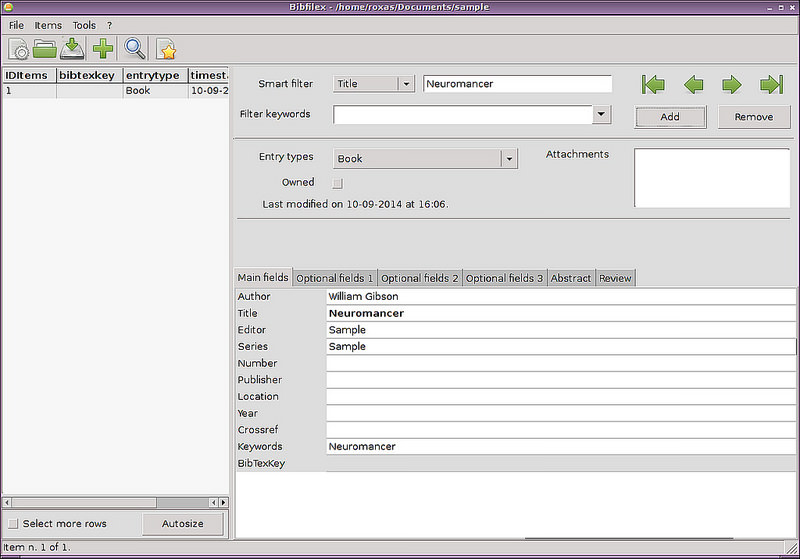Image resolution: width=800 pixels, height=559 pixels.
Task: Click the Publisher input field
Action: pyautogui.click(x=560, y=380)
